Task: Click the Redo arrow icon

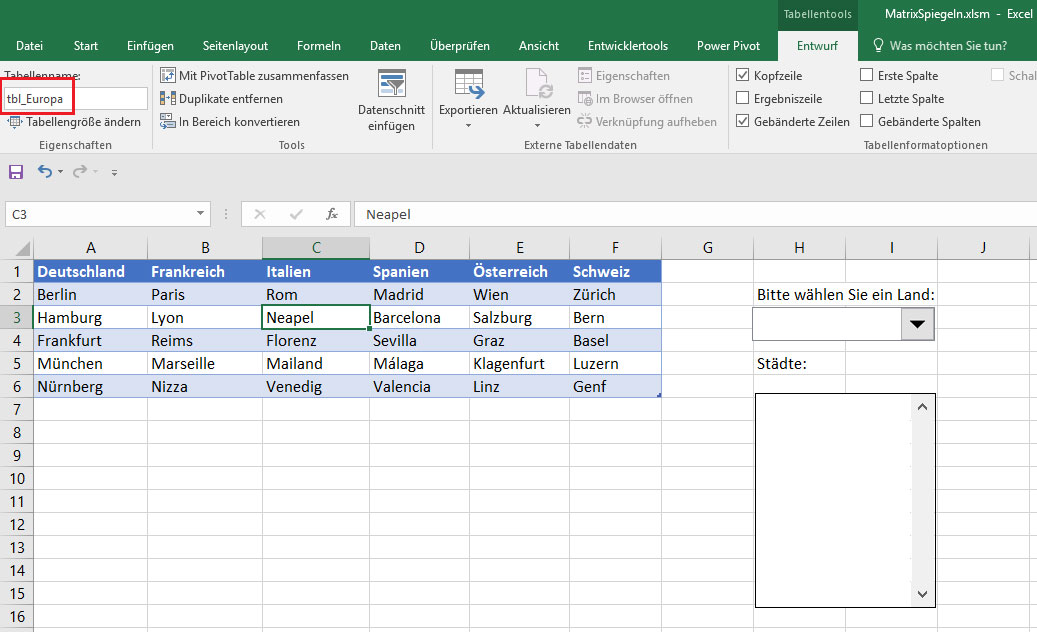Action: (x=79, y=172)
